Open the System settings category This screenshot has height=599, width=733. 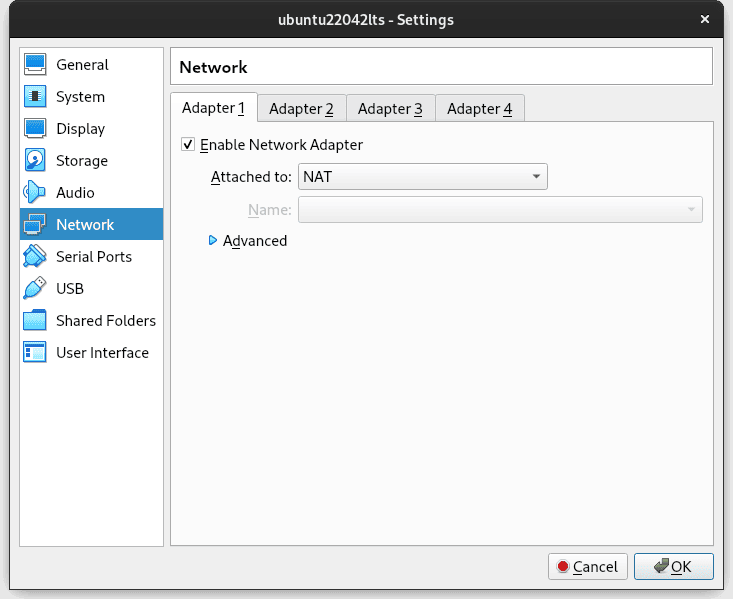[92, 96]
